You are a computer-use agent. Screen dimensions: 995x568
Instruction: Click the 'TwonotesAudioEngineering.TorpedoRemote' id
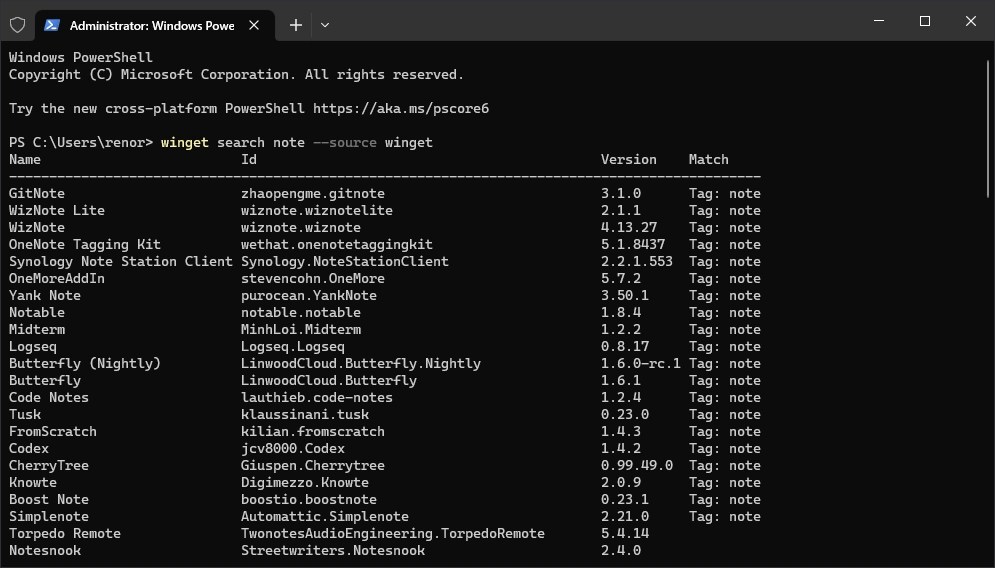point(393,534)
